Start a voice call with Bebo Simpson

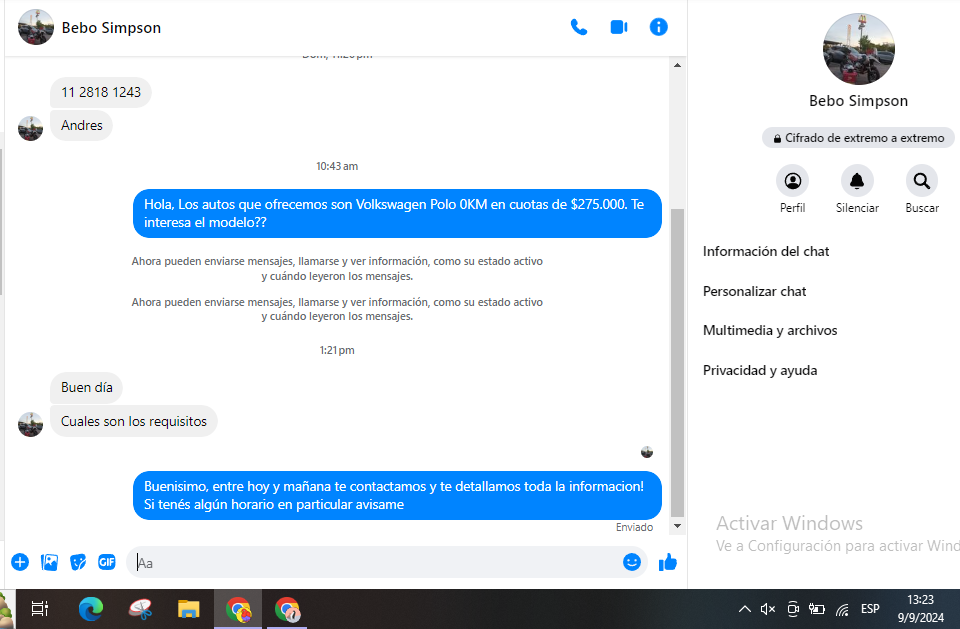tap(579, 27)
